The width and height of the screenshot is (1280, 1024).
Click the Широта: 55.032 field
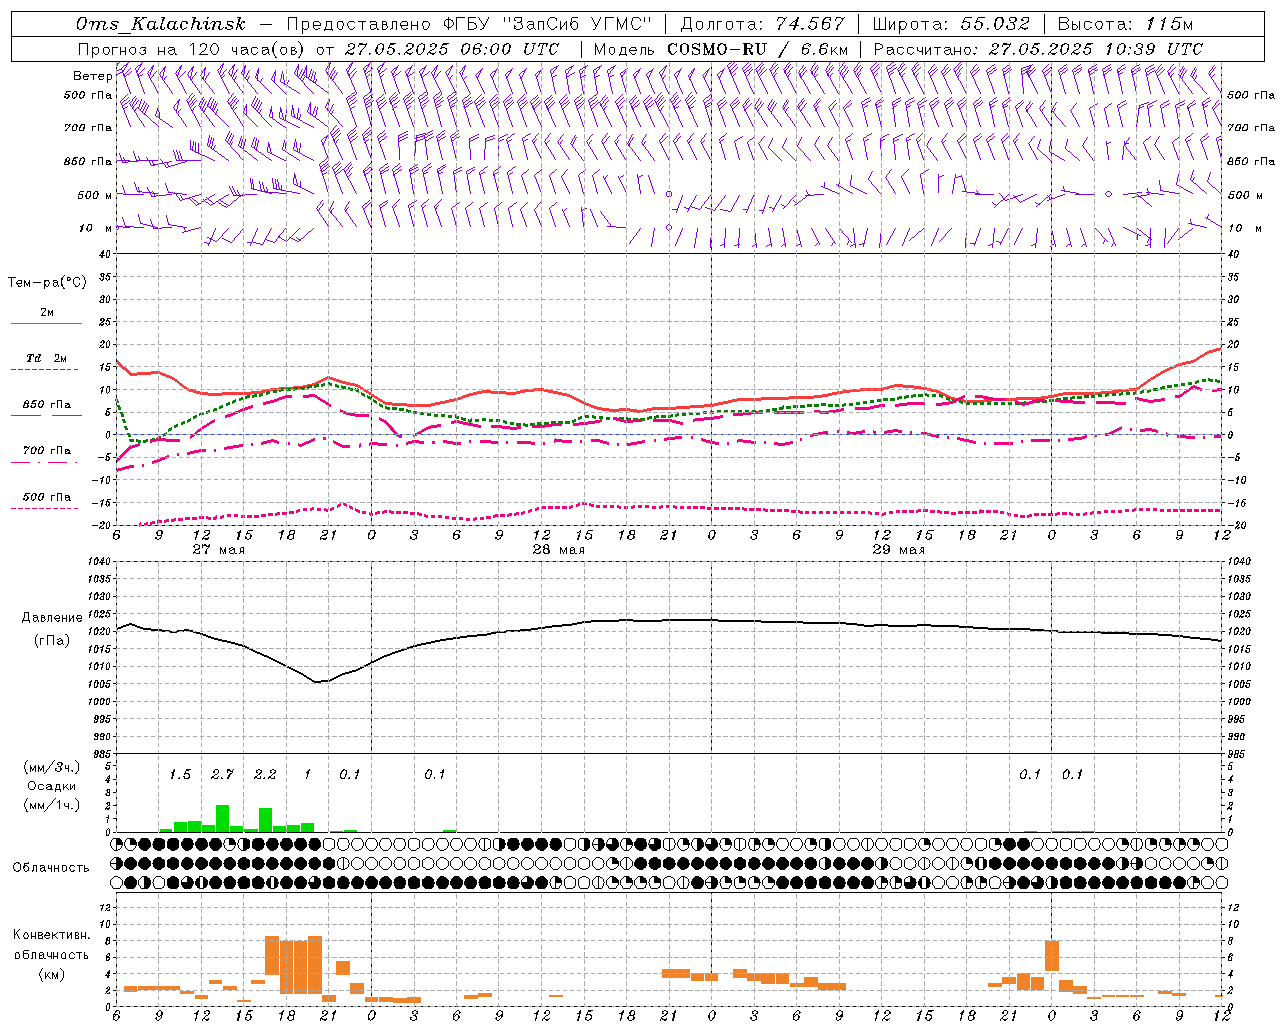point(951,24)
